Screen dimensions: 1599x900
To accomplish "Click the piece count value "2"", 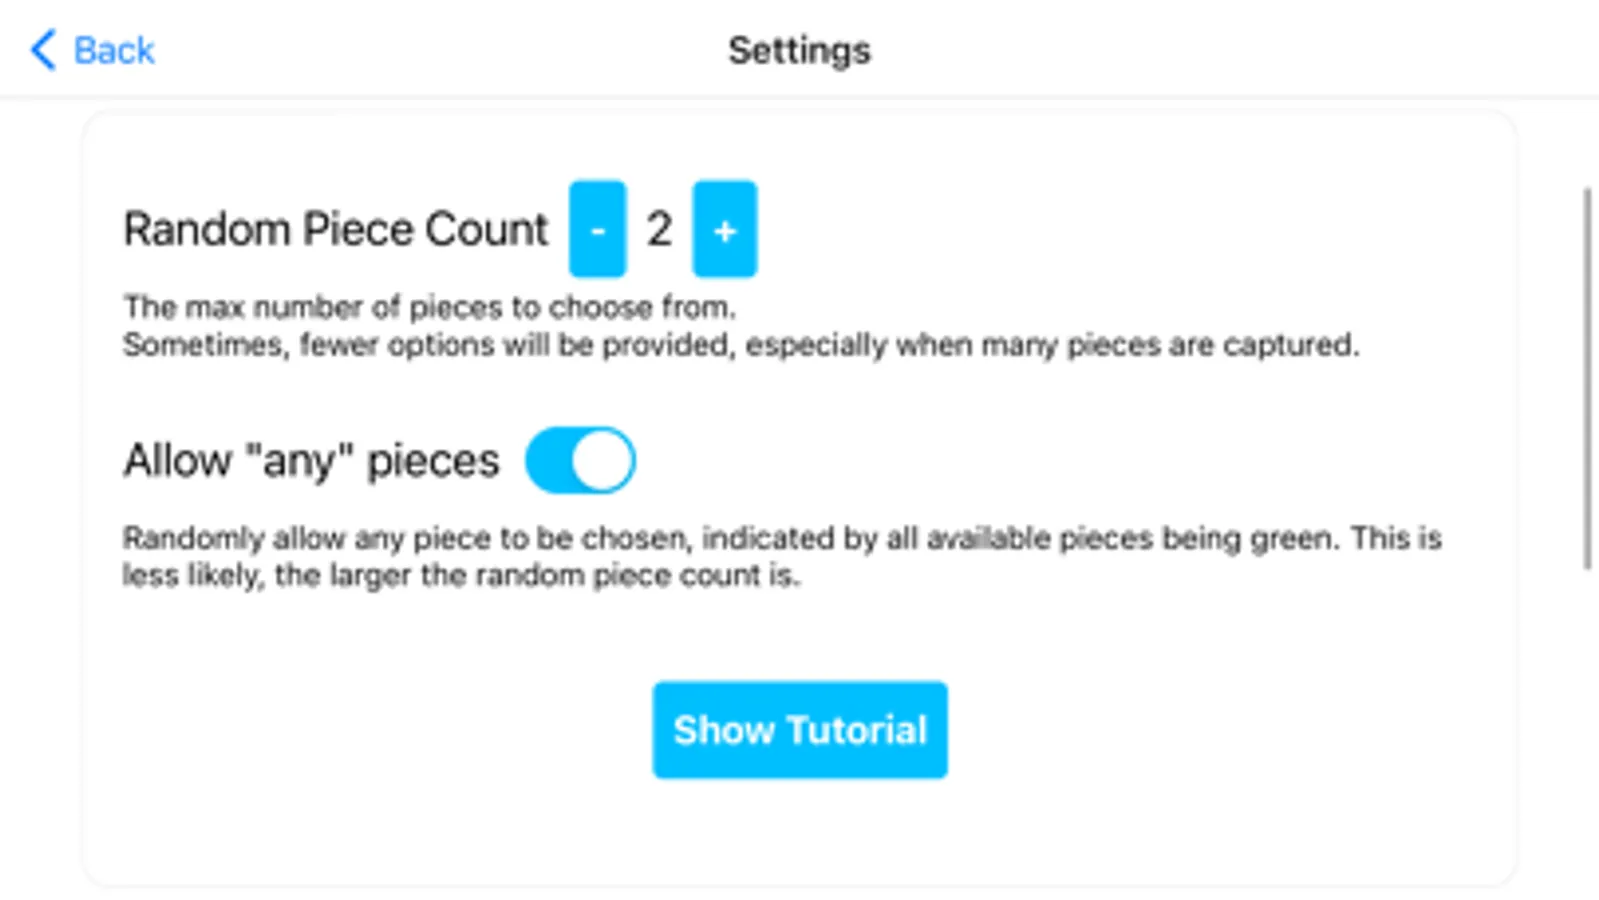I will [659, 229].
